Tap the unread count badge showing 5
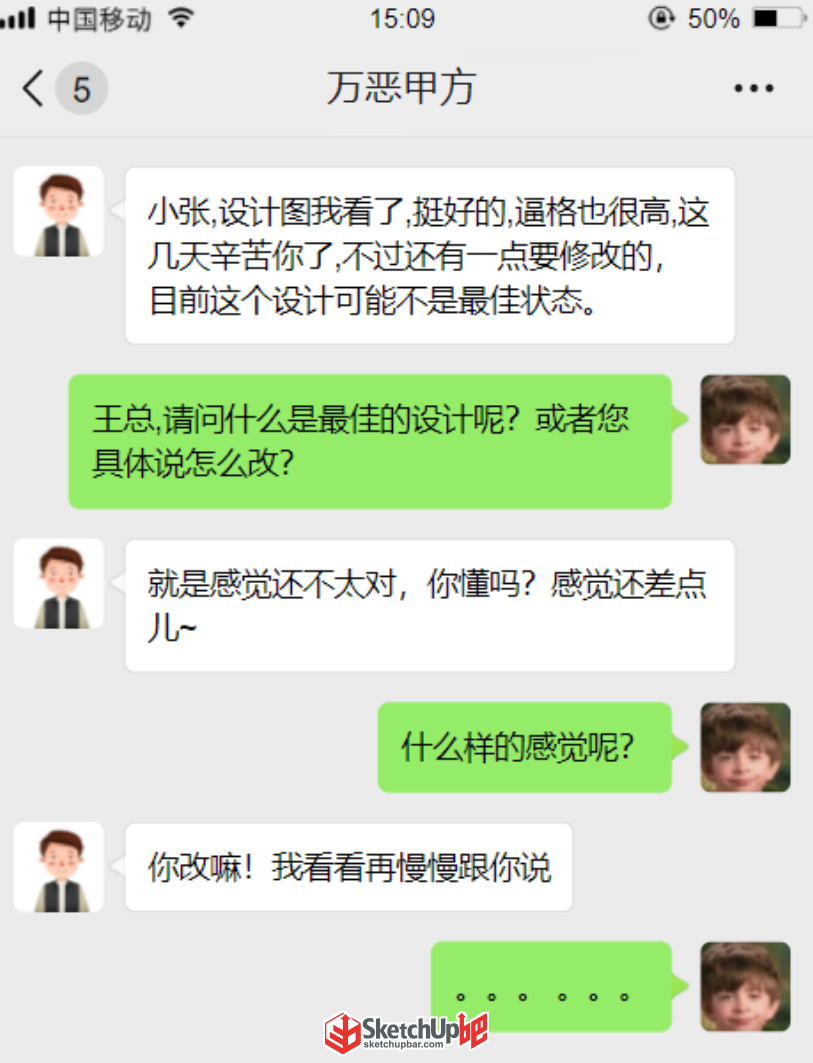813x1063 pixels. click(81, 89)
